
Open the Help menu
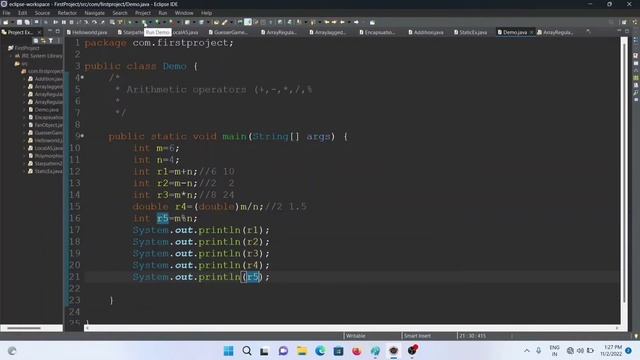tap(206, 13)
